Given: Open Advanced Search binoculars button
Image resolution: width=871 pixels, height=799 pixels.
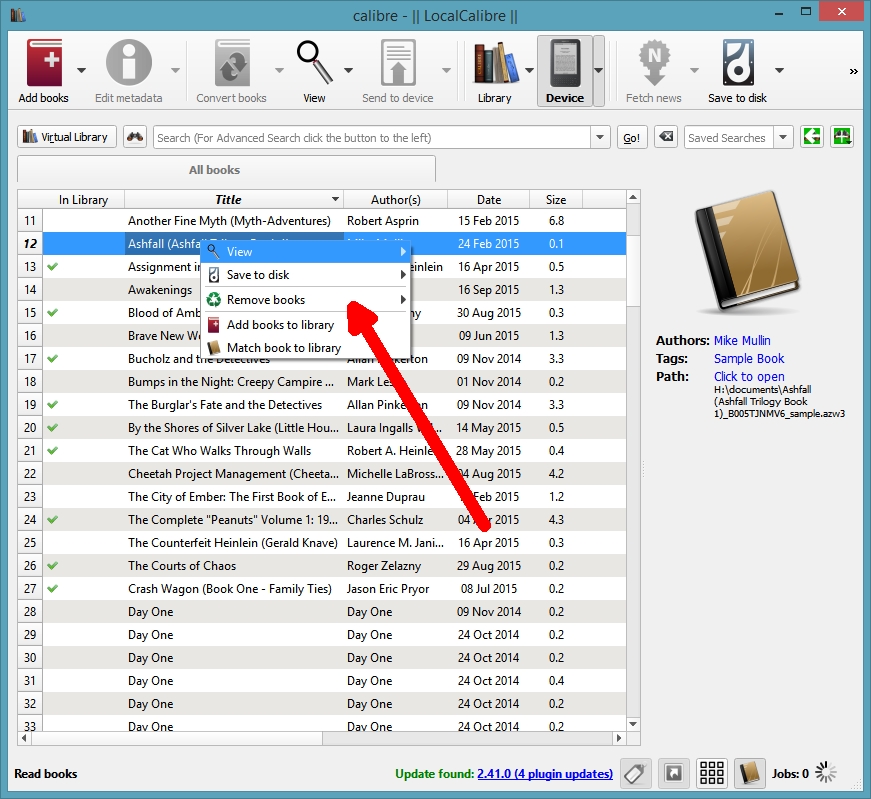Looking at the screenshot, I should (135, 137).
